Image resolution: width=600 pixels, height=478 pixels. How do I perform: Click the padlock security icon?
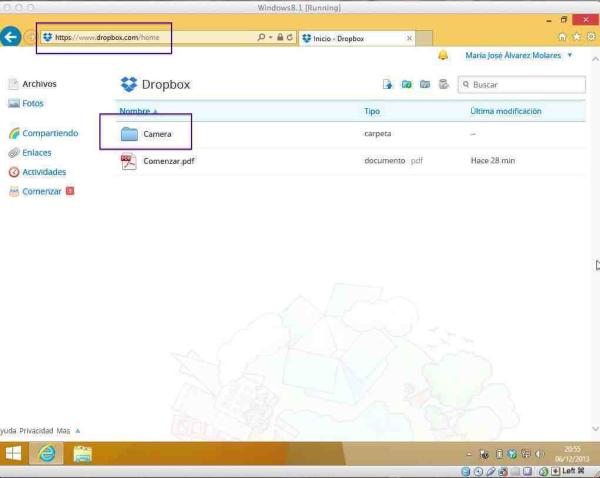click(280, 37)
